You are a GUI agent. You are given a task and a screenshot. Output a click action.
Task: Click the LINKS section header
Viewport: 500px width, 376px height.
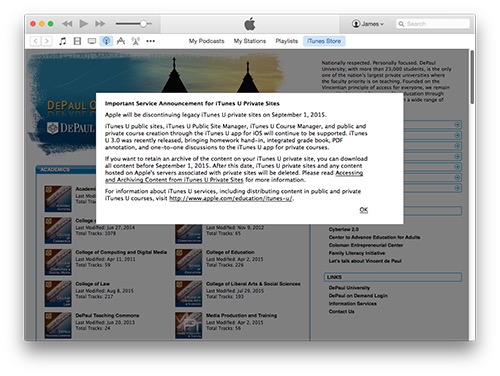coord(393,277)
